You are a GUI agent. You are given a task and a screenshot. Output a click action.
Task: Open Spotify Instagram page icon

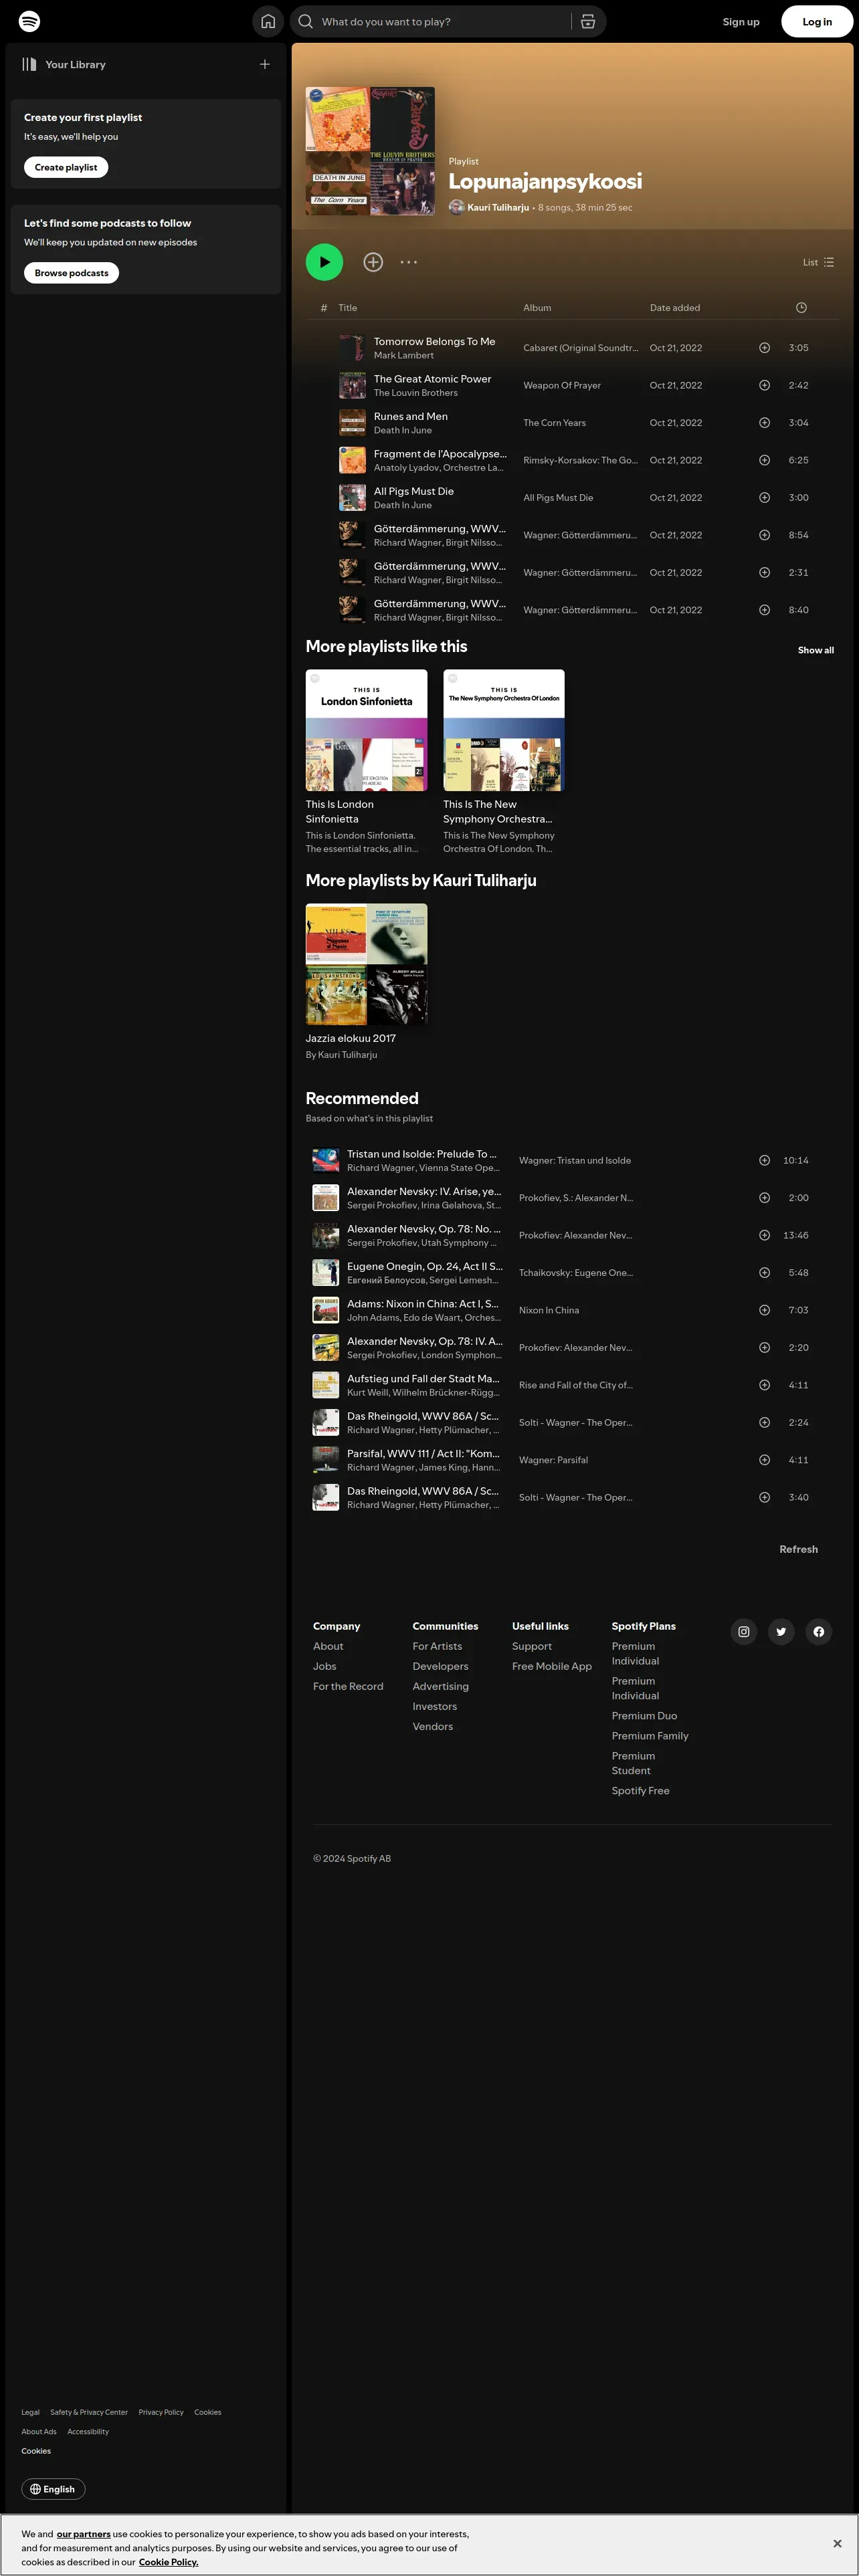click(744, 1632)
